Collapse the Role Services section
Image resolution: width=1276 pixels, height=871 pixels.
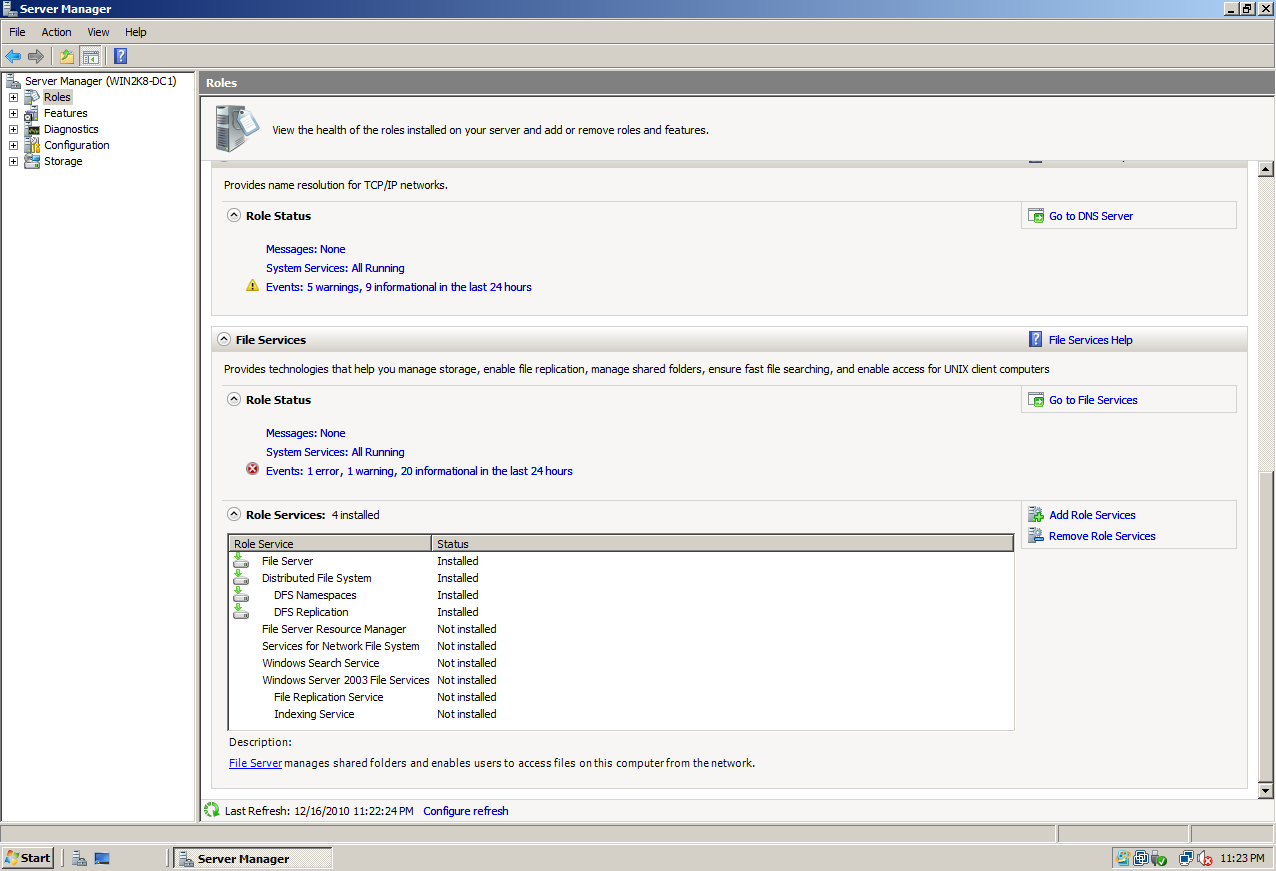pos(233,514)
